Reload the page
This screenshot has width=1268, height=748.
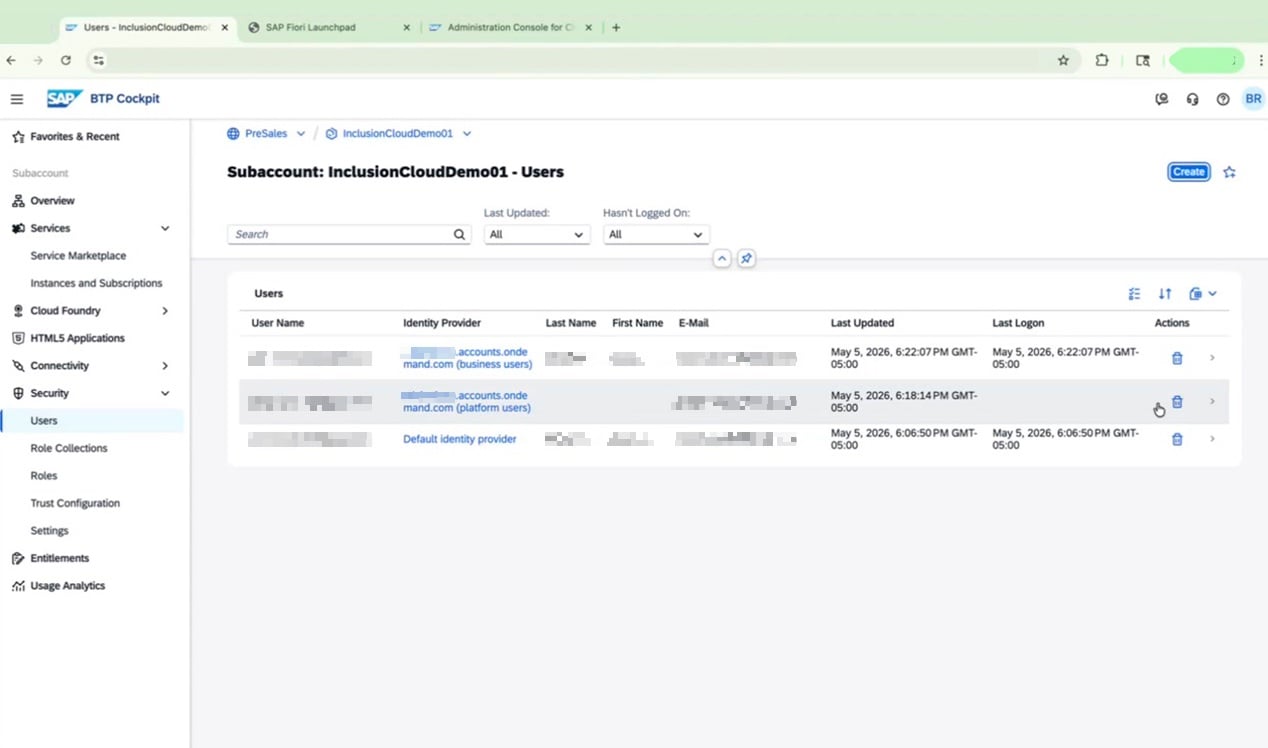tap(66, 60)
